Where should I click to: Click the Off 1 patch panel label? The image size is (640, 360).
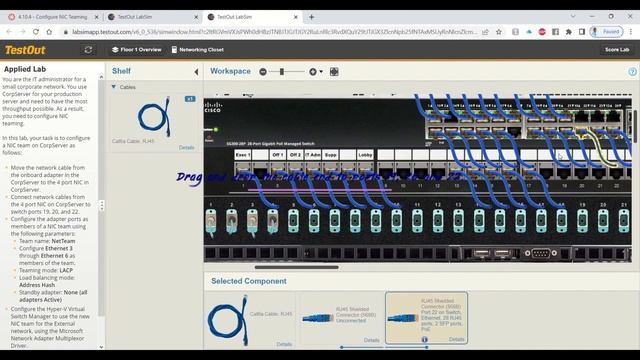click(278, 155)
